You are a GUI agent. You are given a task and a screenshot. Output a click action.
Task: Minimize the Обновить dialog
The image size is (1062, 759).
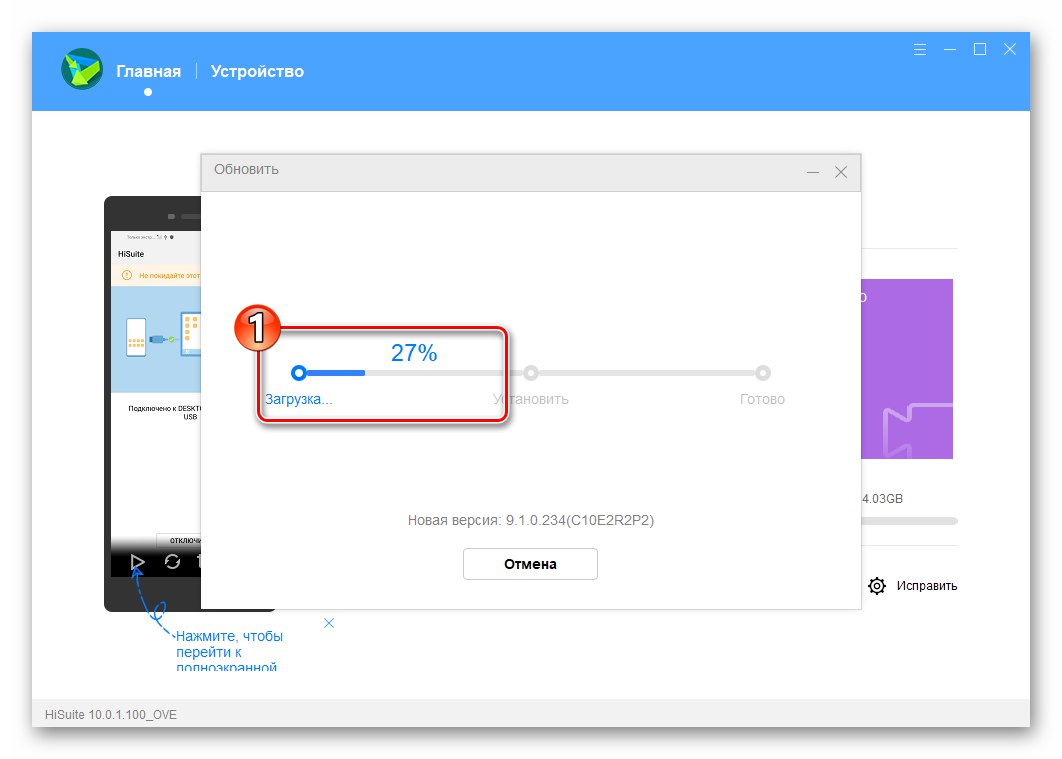(813, 173)
